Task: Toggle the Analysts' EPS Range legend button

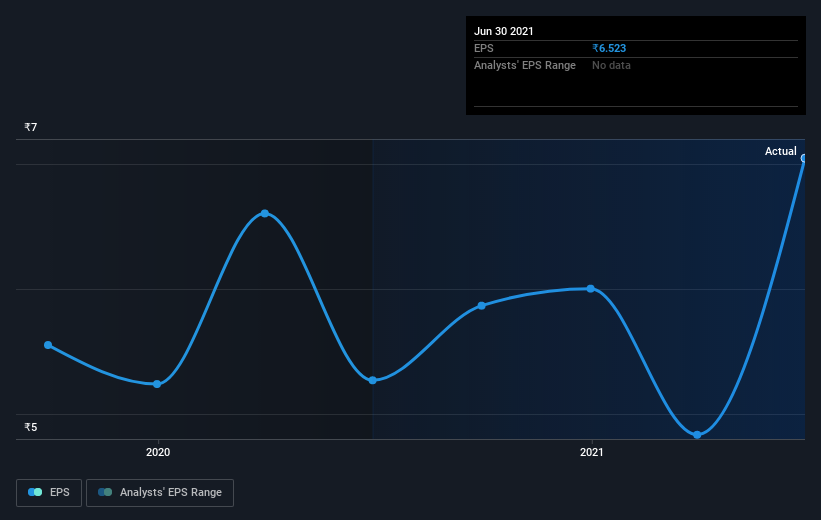Action: click(x=160, y=493)
